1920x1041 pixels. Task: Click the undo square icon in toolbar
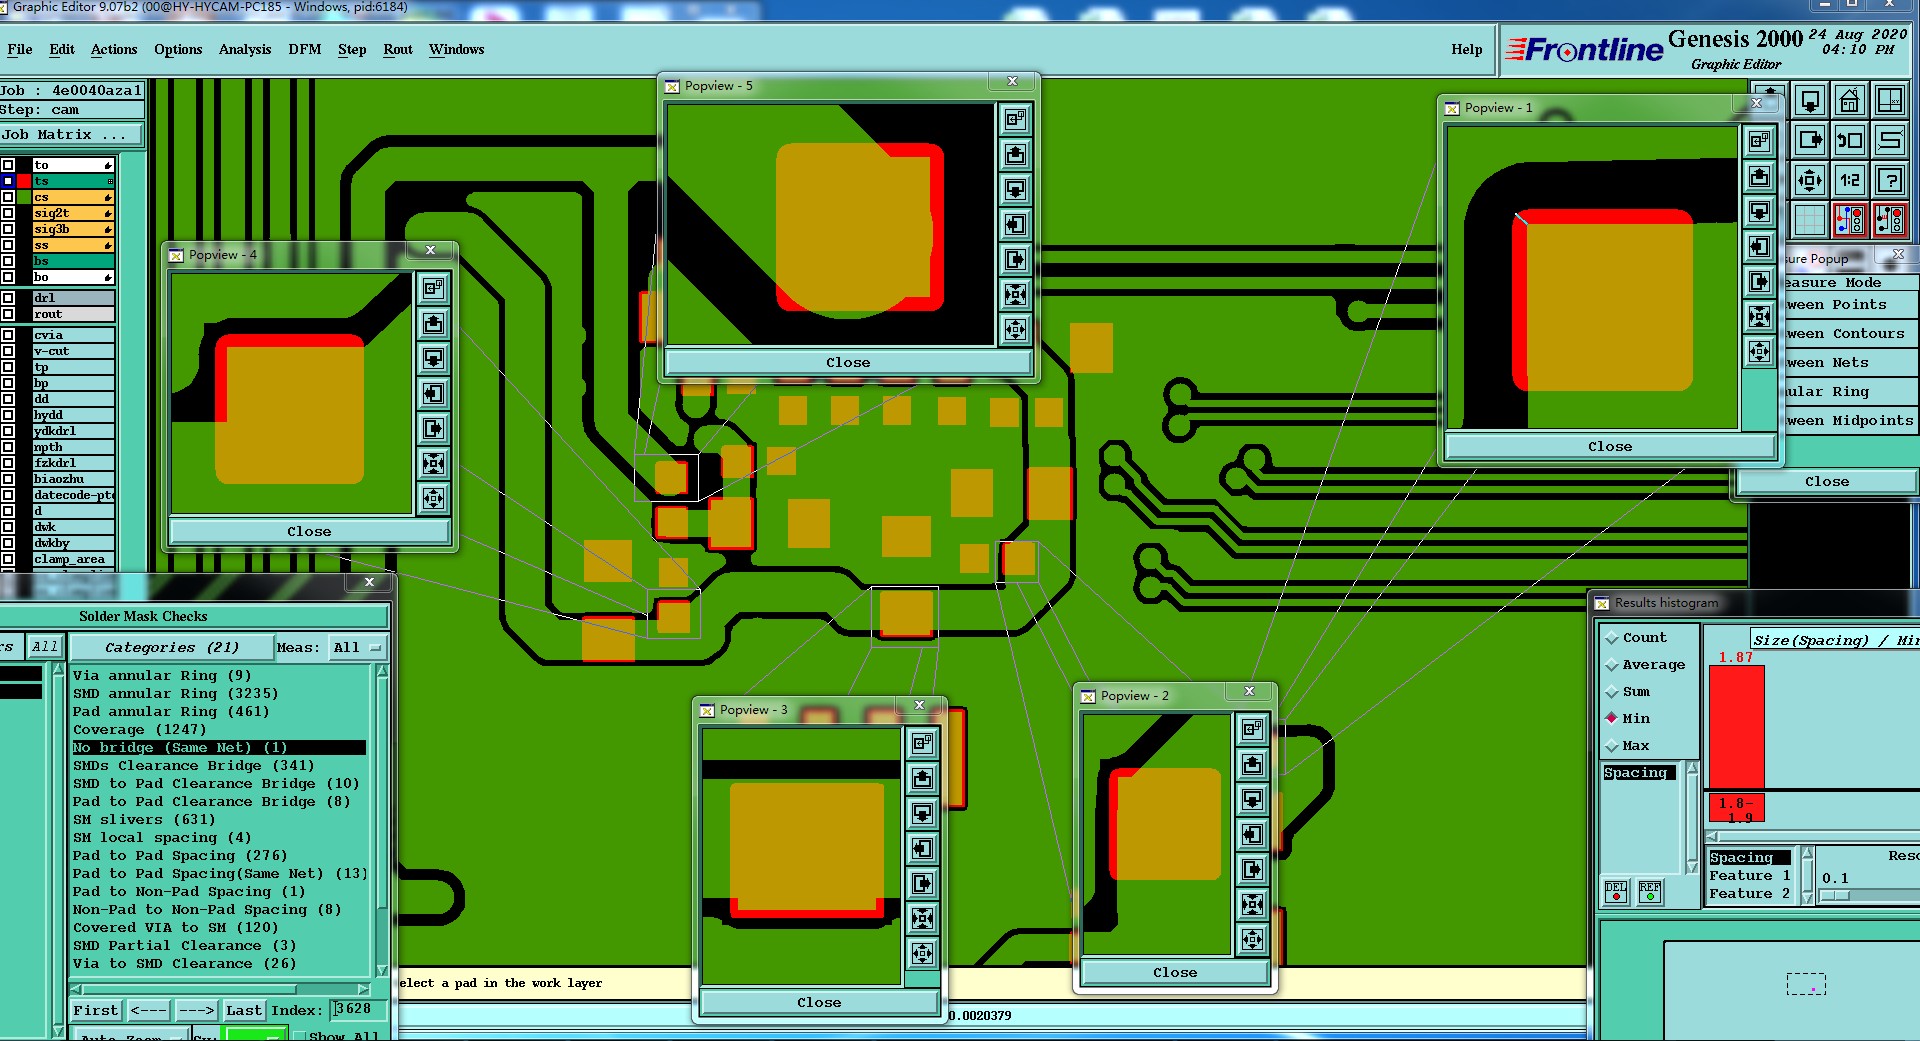click(x=1850, y=141)
